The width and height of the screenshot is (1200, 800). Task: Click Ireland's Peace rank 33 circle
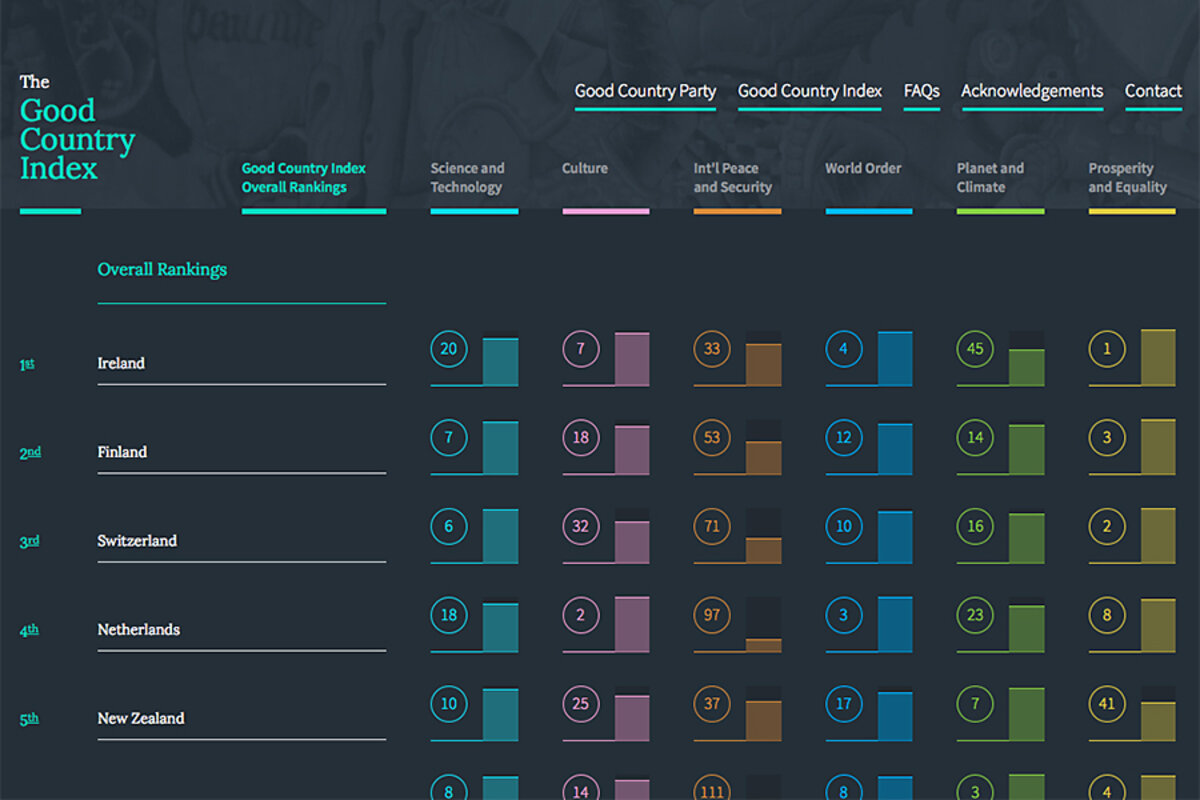click(712, 349)
